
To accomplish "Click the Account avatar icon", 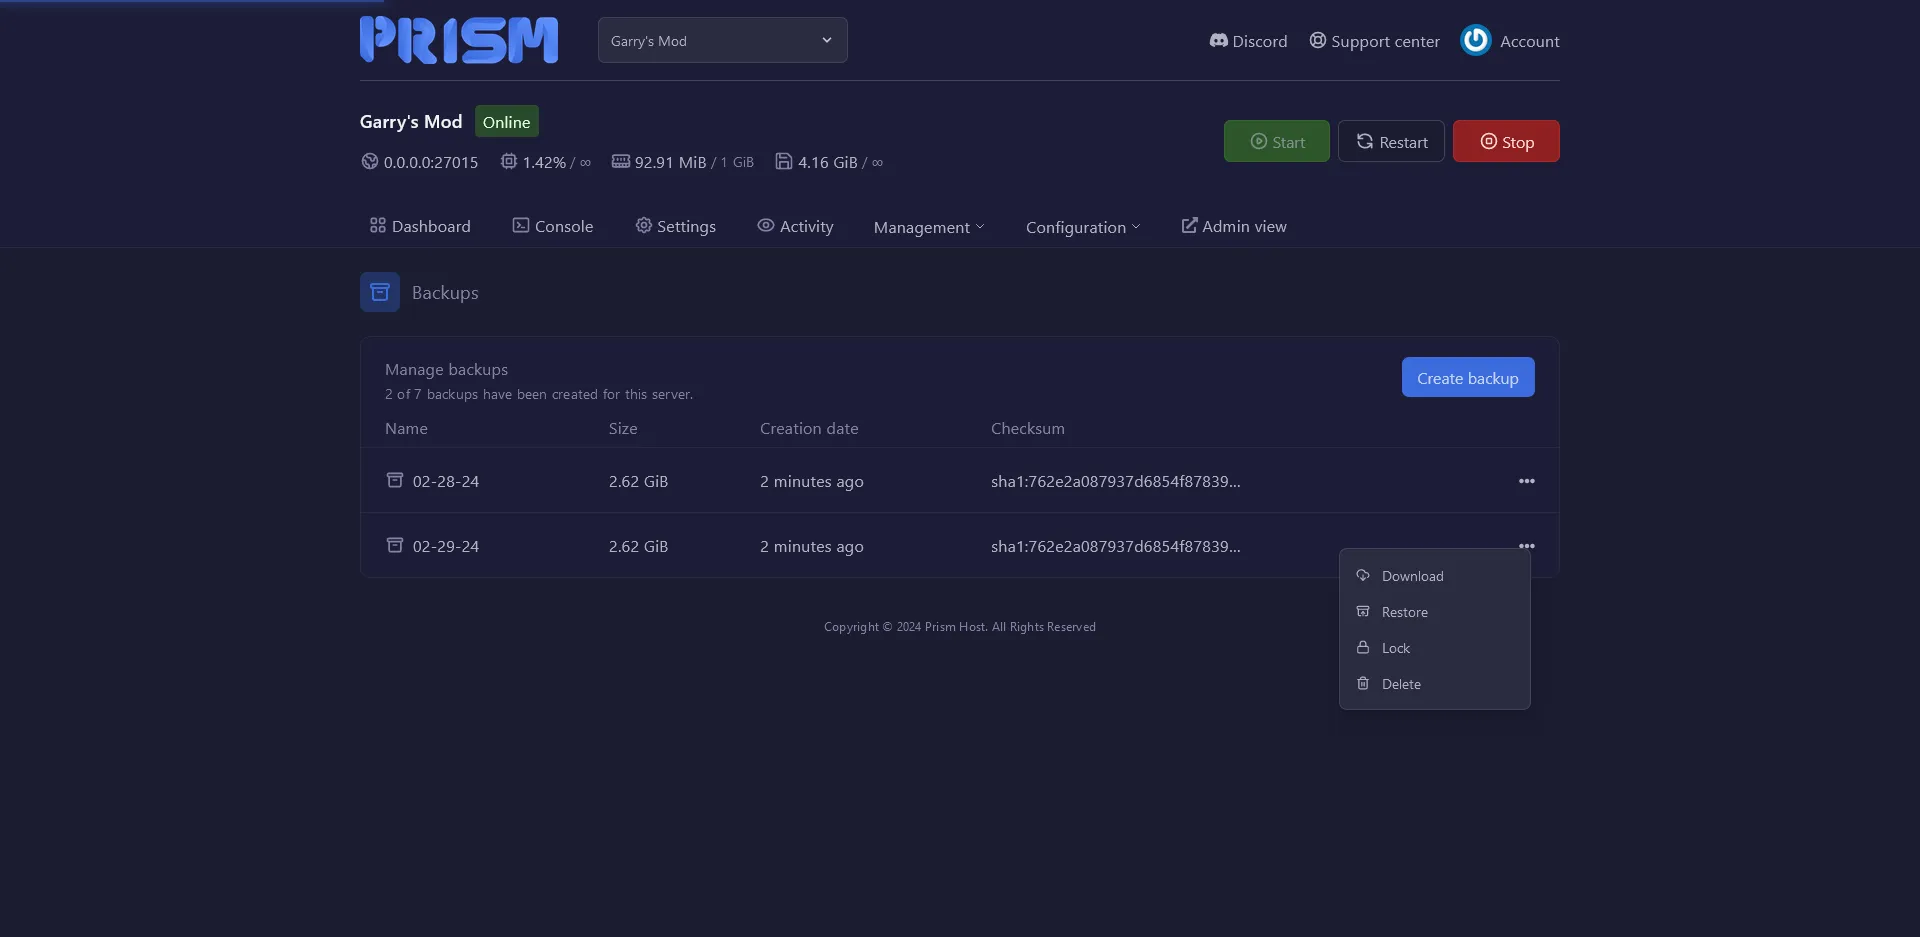I will [1475, 40].
